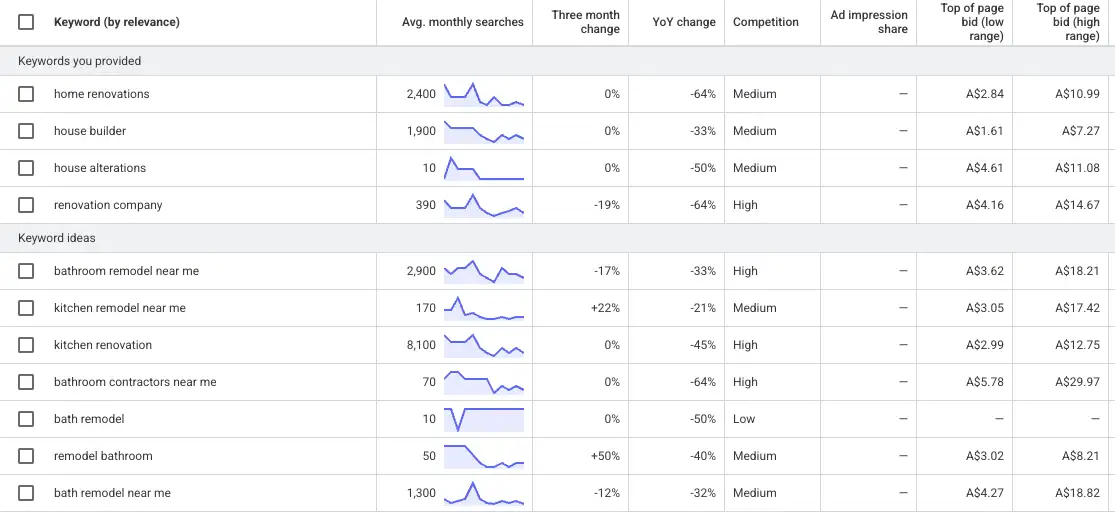Click the keyword 'bathroom remodel near me'
The image size is (1115, 512).
coord(127,271)
